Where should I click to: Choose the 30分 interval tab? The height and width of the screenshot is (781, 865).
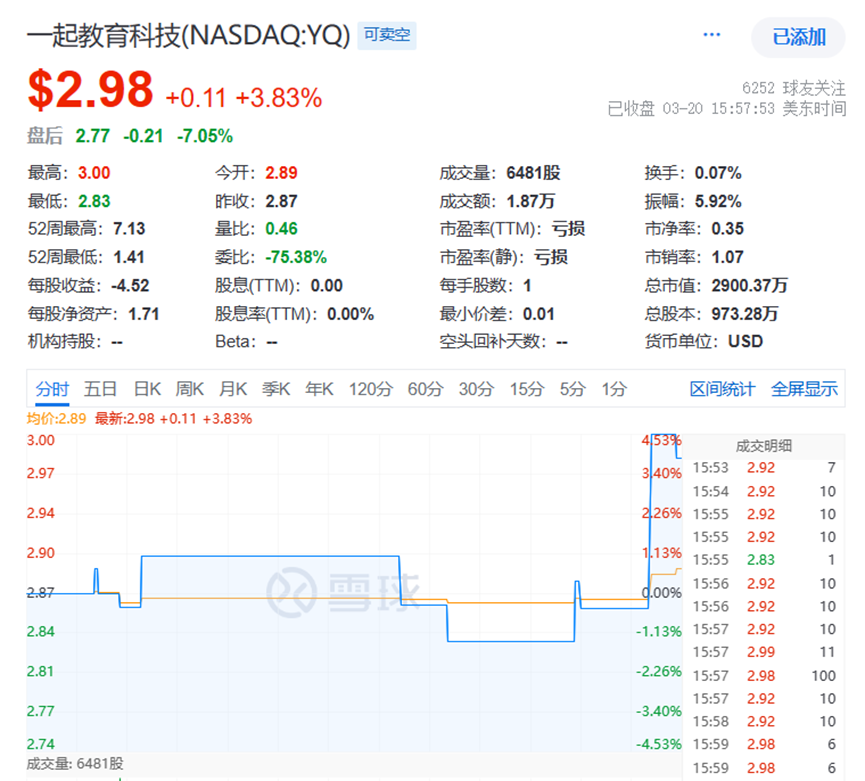point(476,389)
